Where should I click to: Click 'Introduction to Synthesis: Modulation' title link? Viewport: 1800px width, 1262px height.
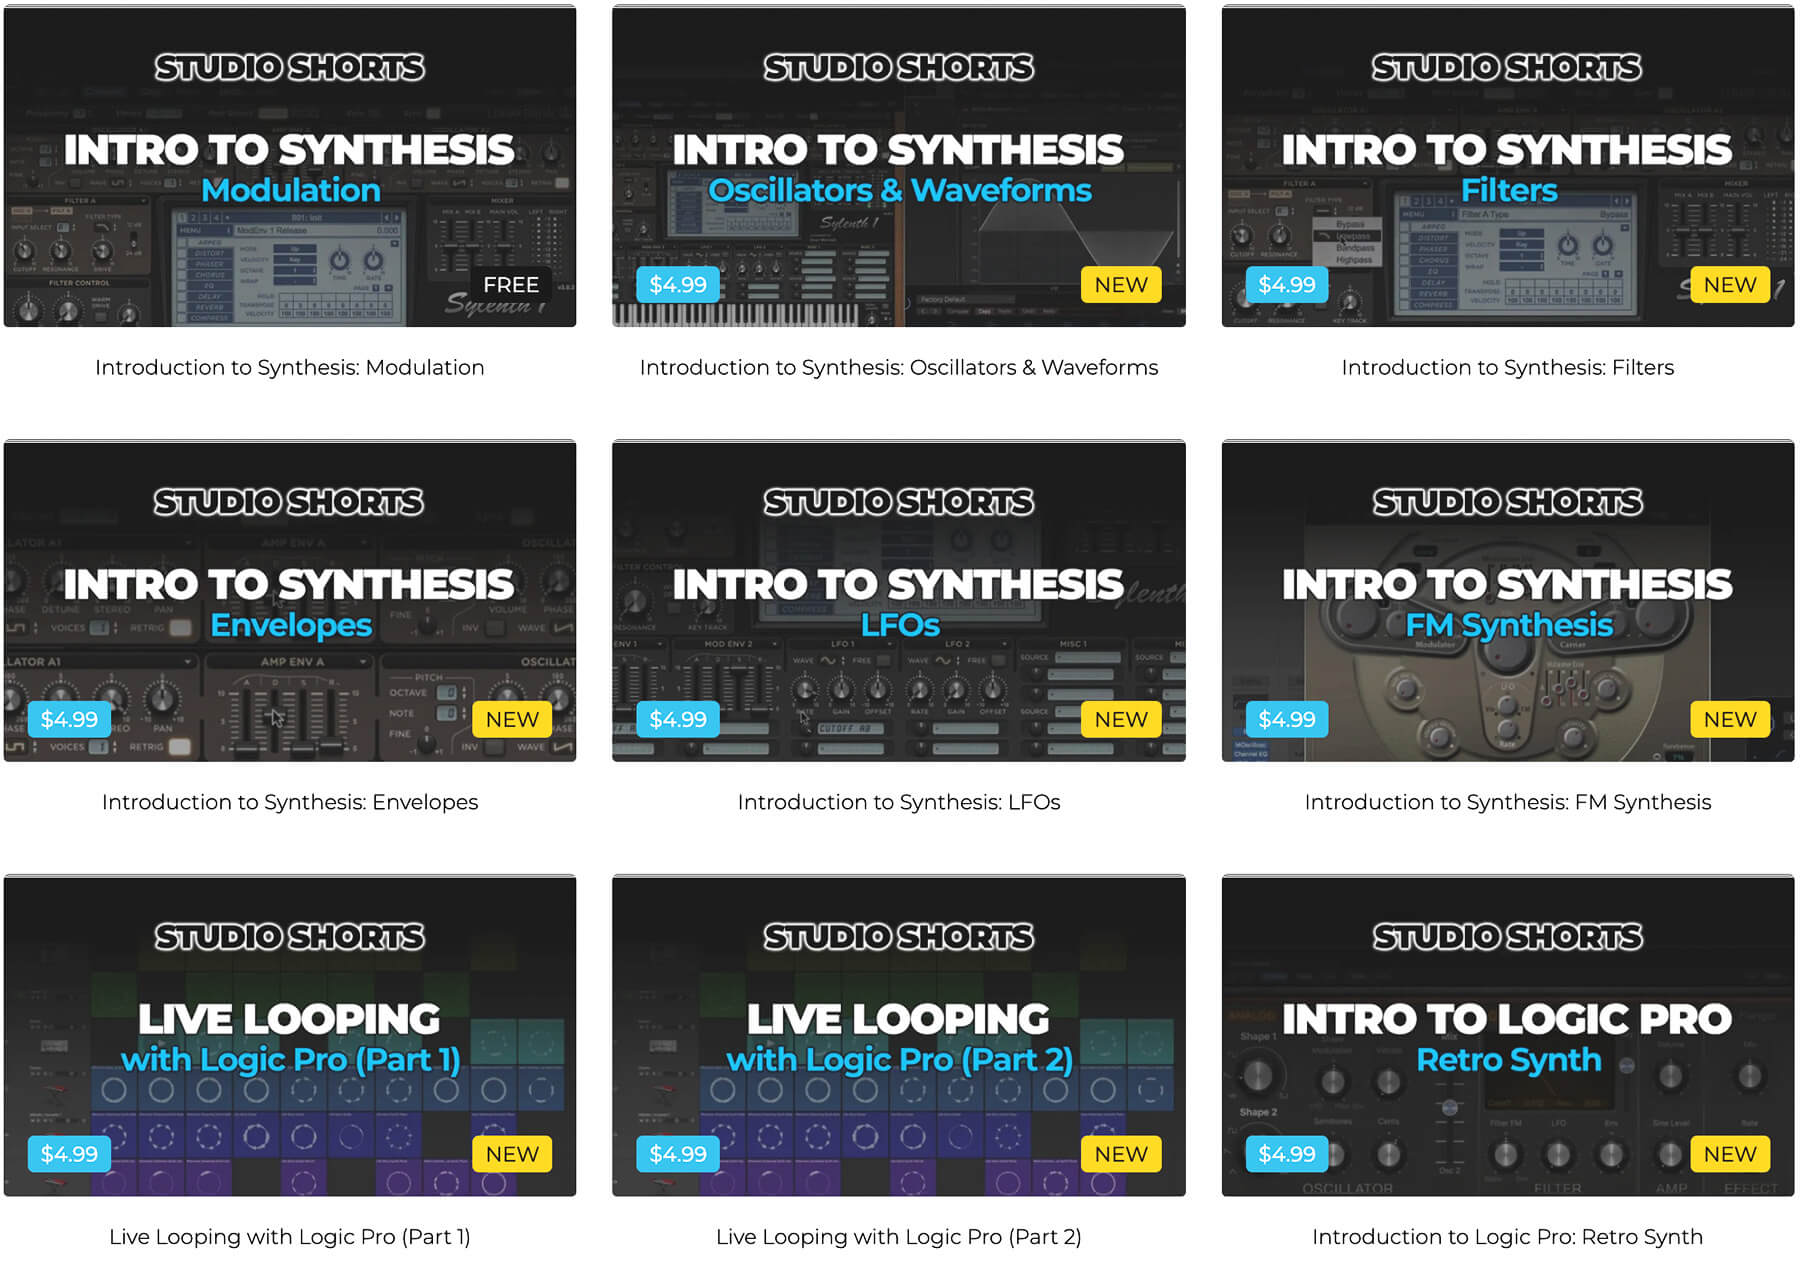click(290, 367)
